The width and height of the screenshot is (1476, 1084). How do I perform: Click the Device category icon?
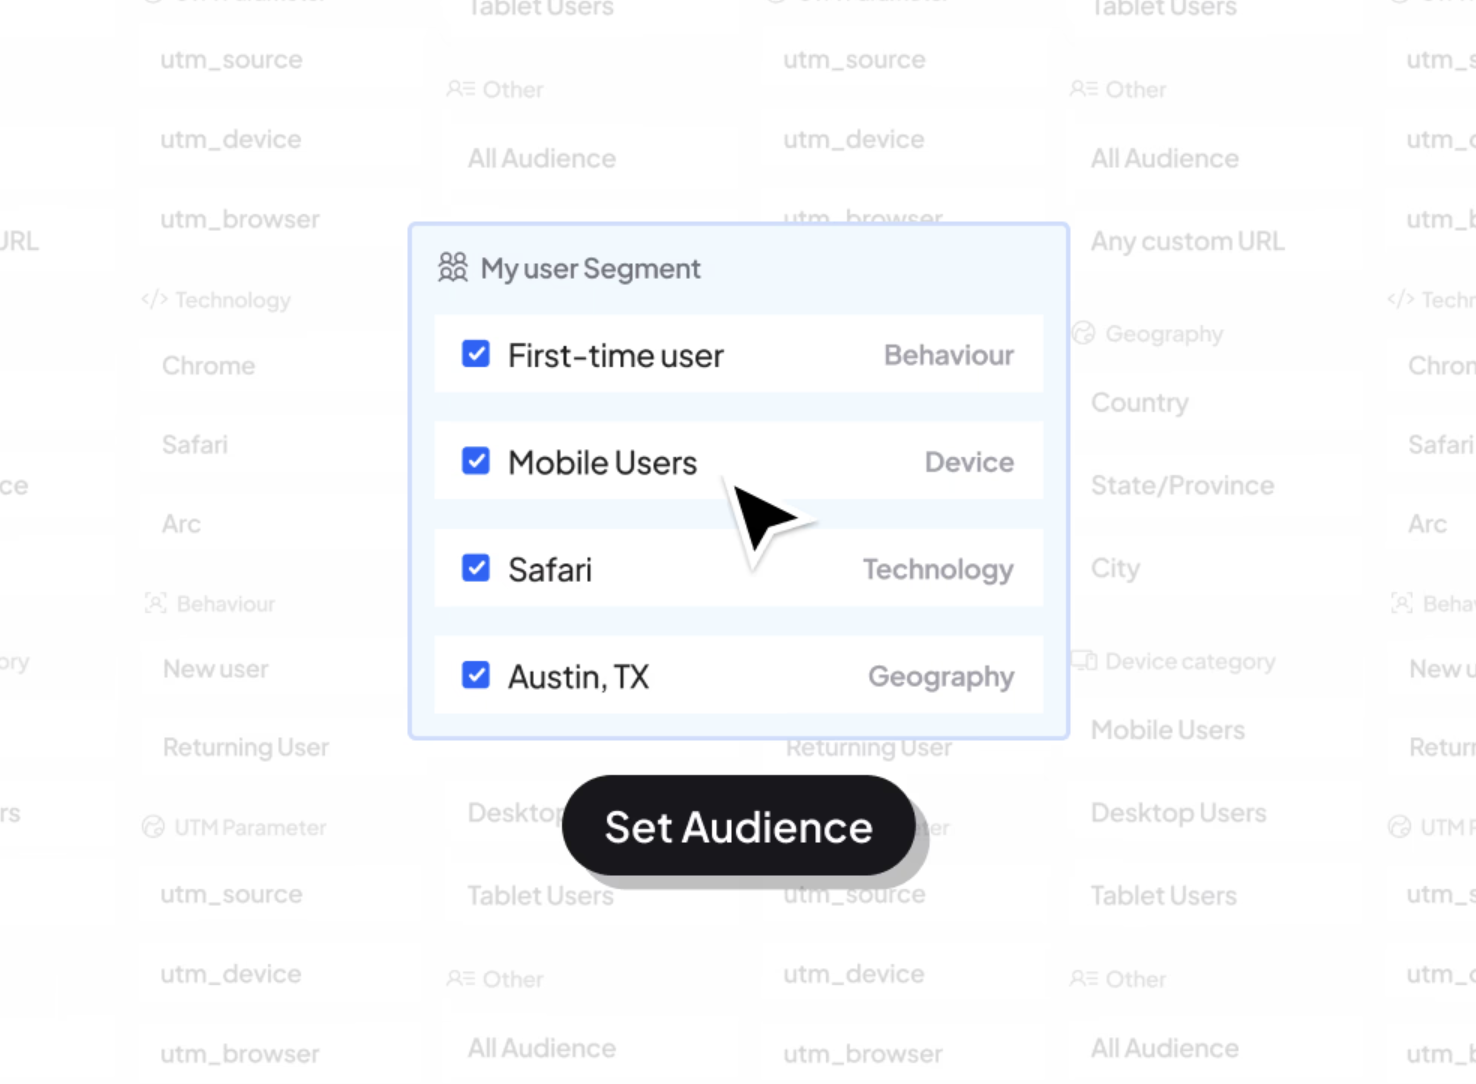[x=1083, y=660]
